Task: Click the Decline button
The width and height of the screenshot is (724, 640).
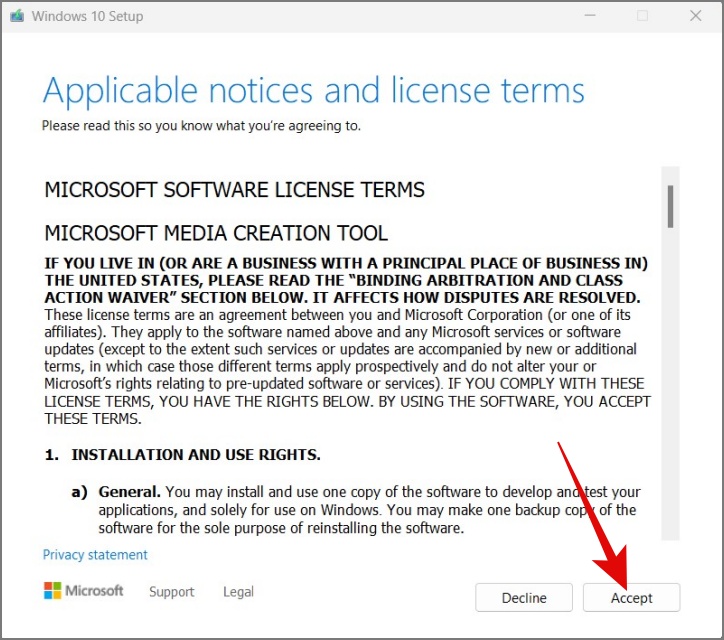Action: tap(524, 598)
